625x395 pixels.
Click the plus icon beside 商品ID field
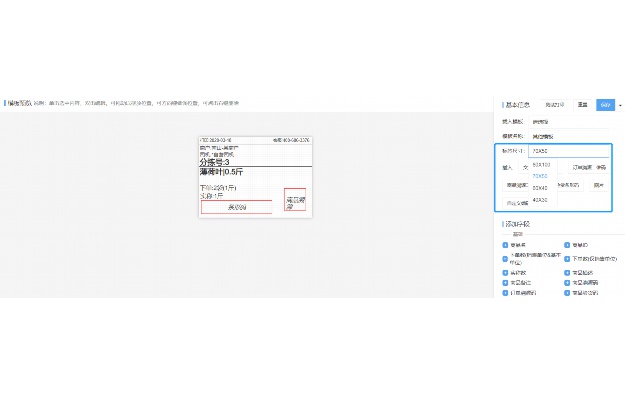pos(567,245)
